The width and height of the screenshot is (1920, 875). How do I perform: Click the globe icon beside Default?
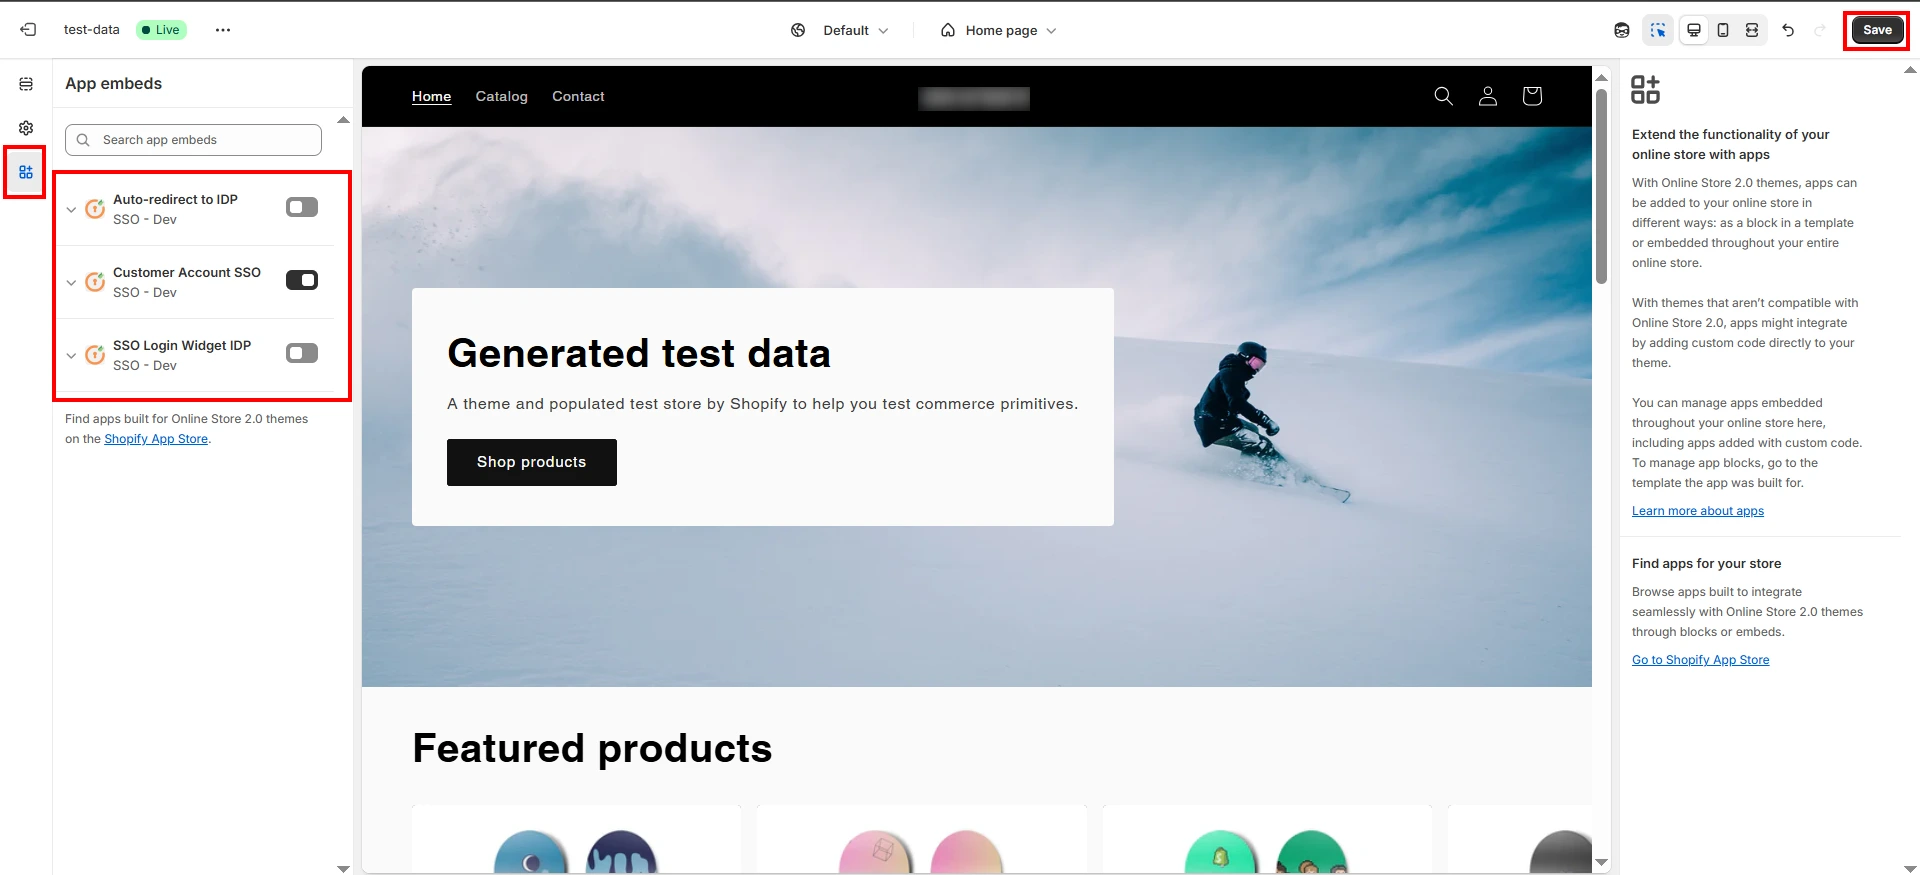coord(798,30)
